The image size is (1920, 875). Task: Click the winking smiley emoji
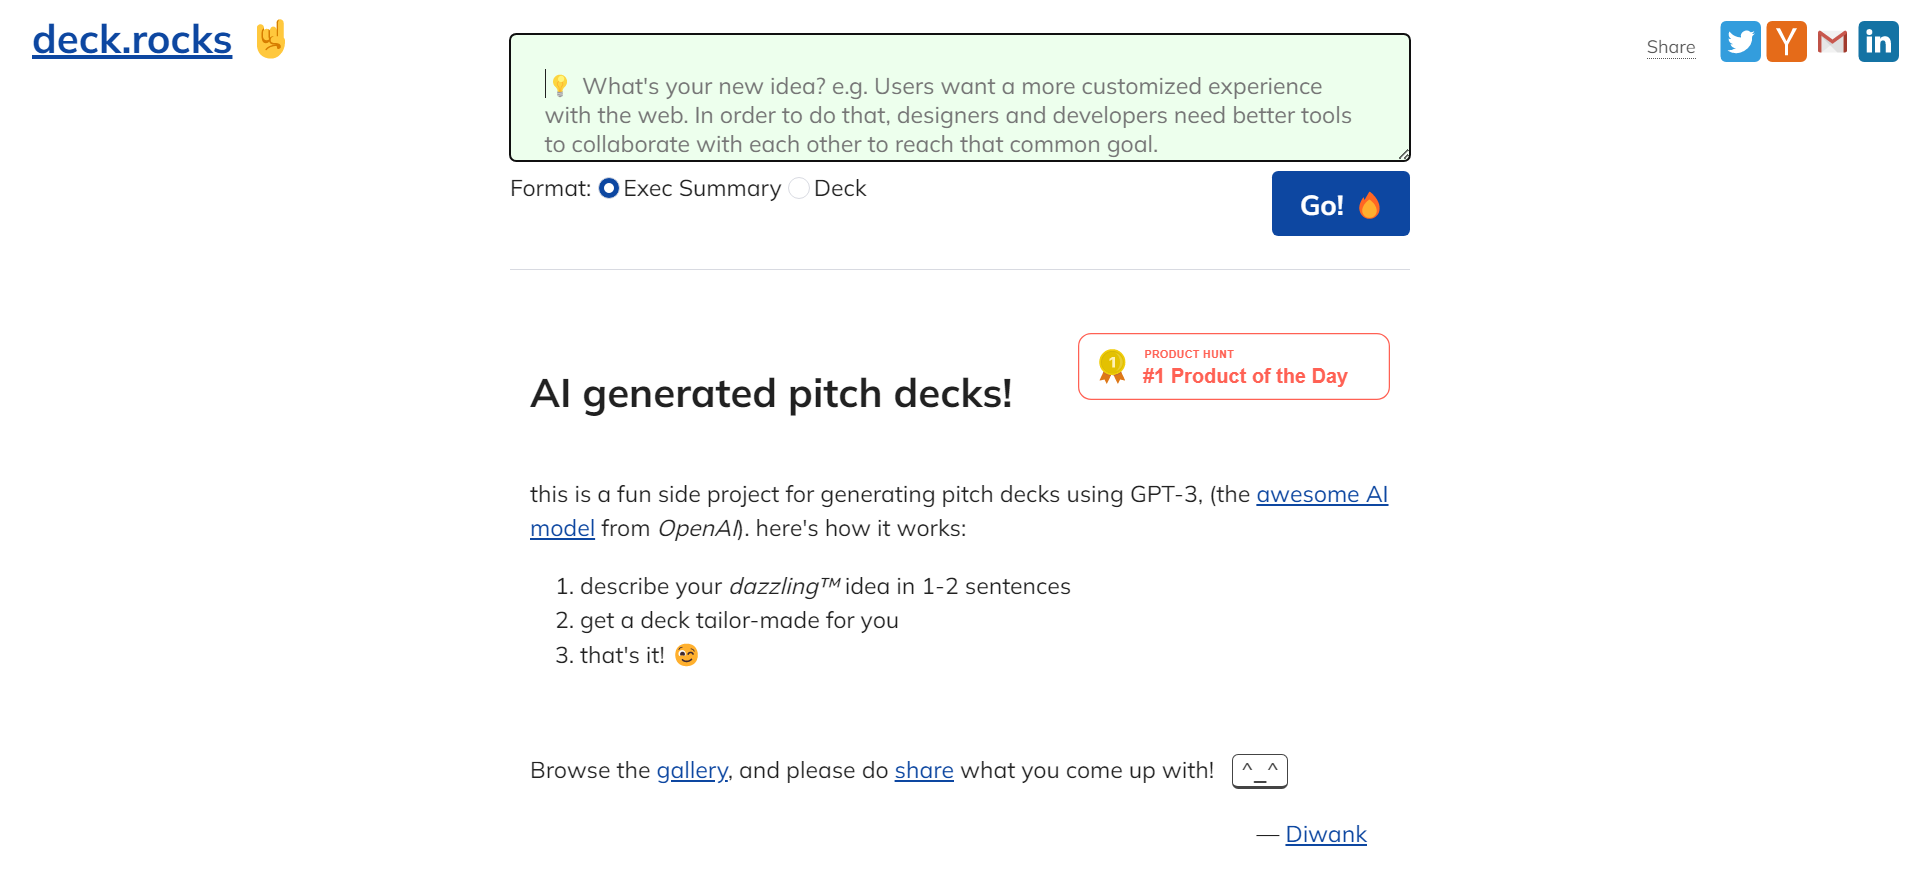pos(686,655)
